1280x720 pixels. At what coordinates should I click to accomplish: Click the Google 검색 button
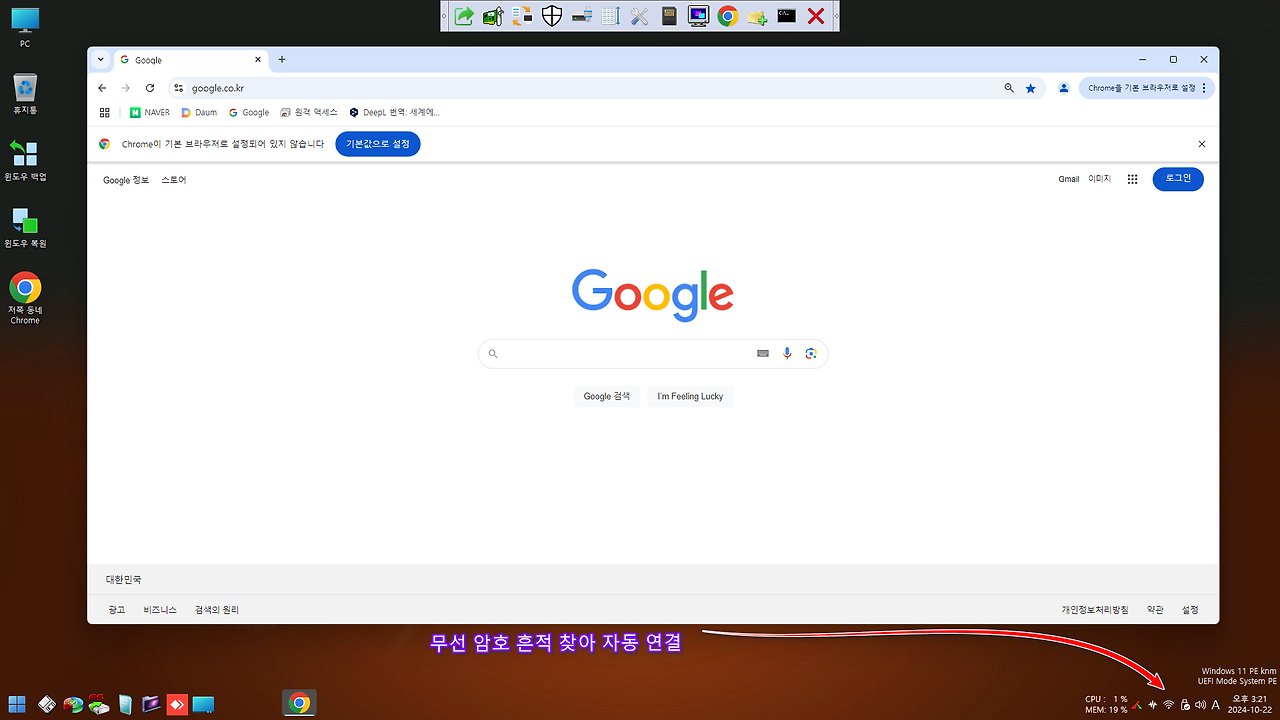pos(607,396)
